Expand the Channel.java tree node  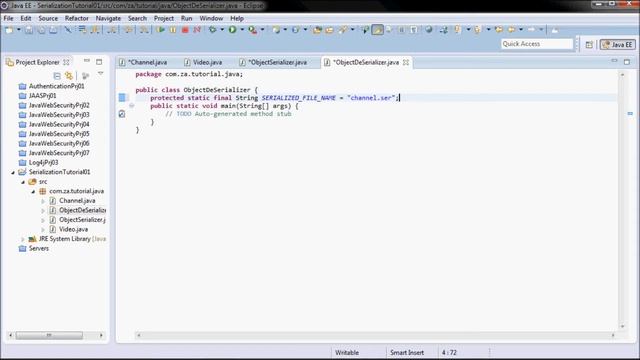pyautogui.click(x=43, y=201)
